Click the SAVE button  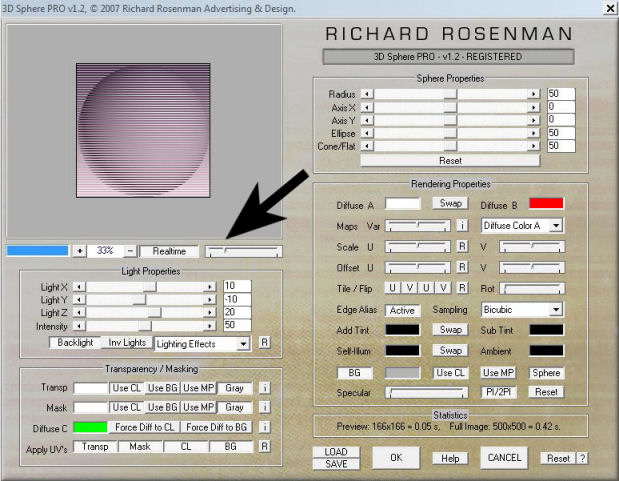(x=336, y=464)
